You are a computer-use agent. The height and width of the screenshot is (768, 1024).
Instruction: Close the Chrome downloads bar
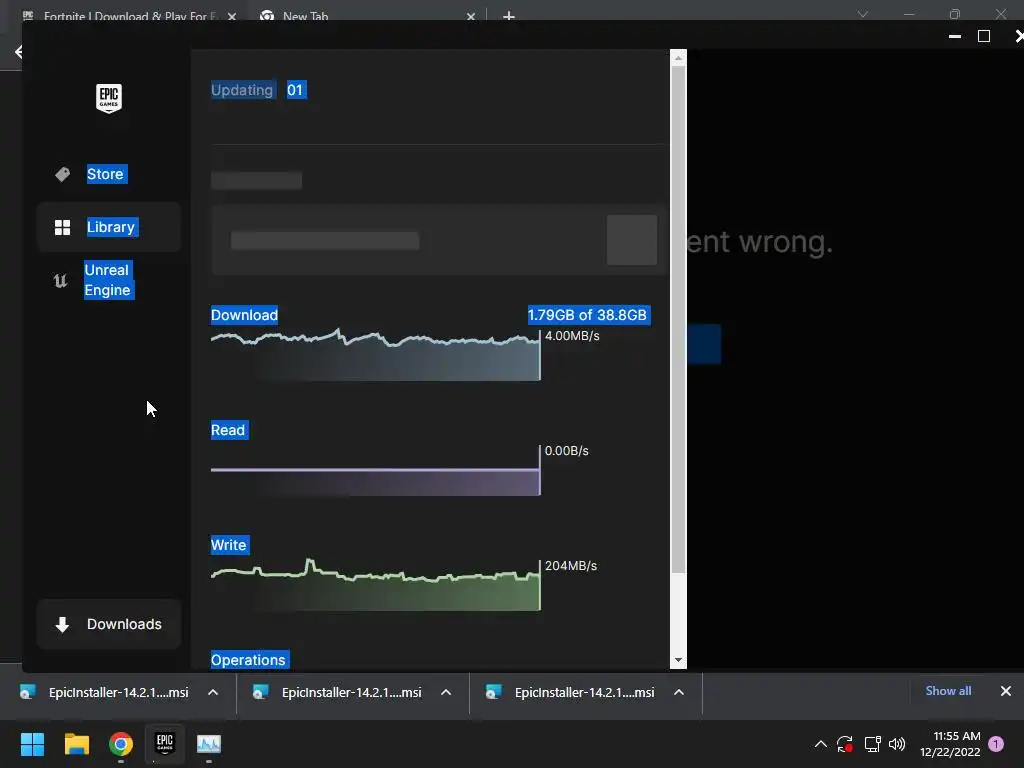tap(1006, 691)
